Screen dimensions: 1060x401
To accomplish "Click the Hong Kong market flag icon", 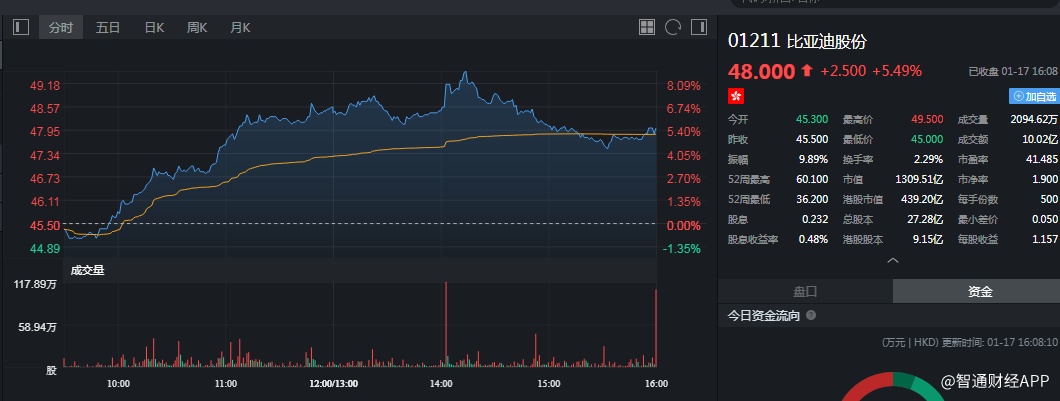I will coord(737,96).
